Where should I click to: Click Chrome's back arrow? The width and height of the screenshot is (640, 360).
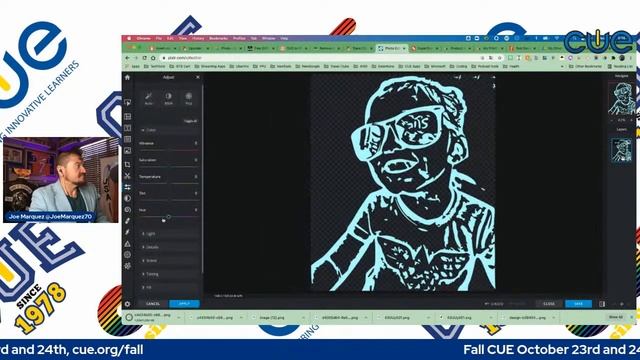coord(128,58)
